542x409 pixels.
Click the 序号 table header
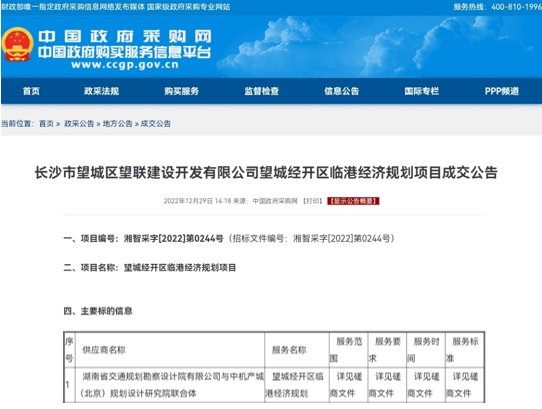[x=69, y=350]
